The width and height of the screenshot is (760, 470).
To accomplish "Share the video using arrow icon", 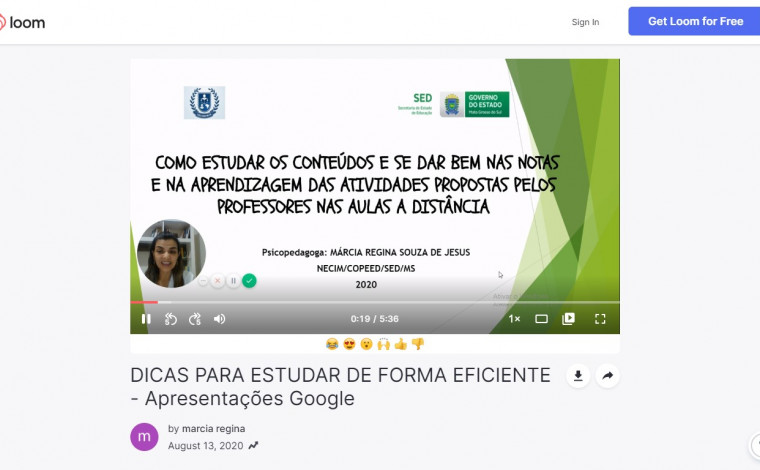I will [607, 376].
